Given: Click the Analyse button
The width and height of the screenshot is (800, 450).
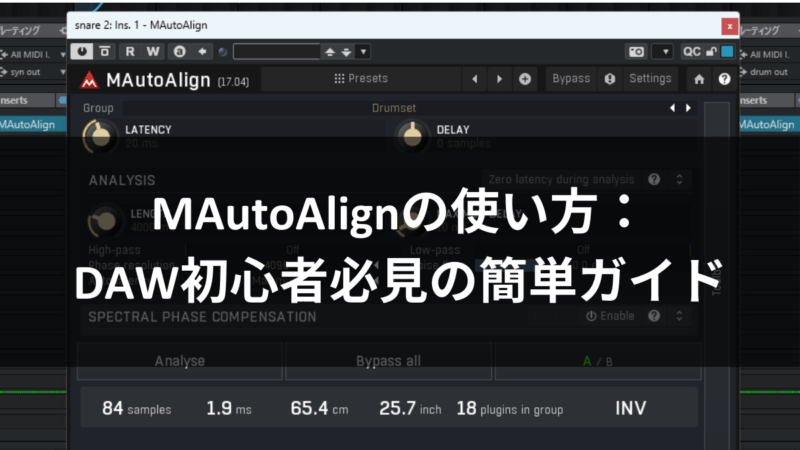Looking at the screenshot, I should (x=180, y=361).
